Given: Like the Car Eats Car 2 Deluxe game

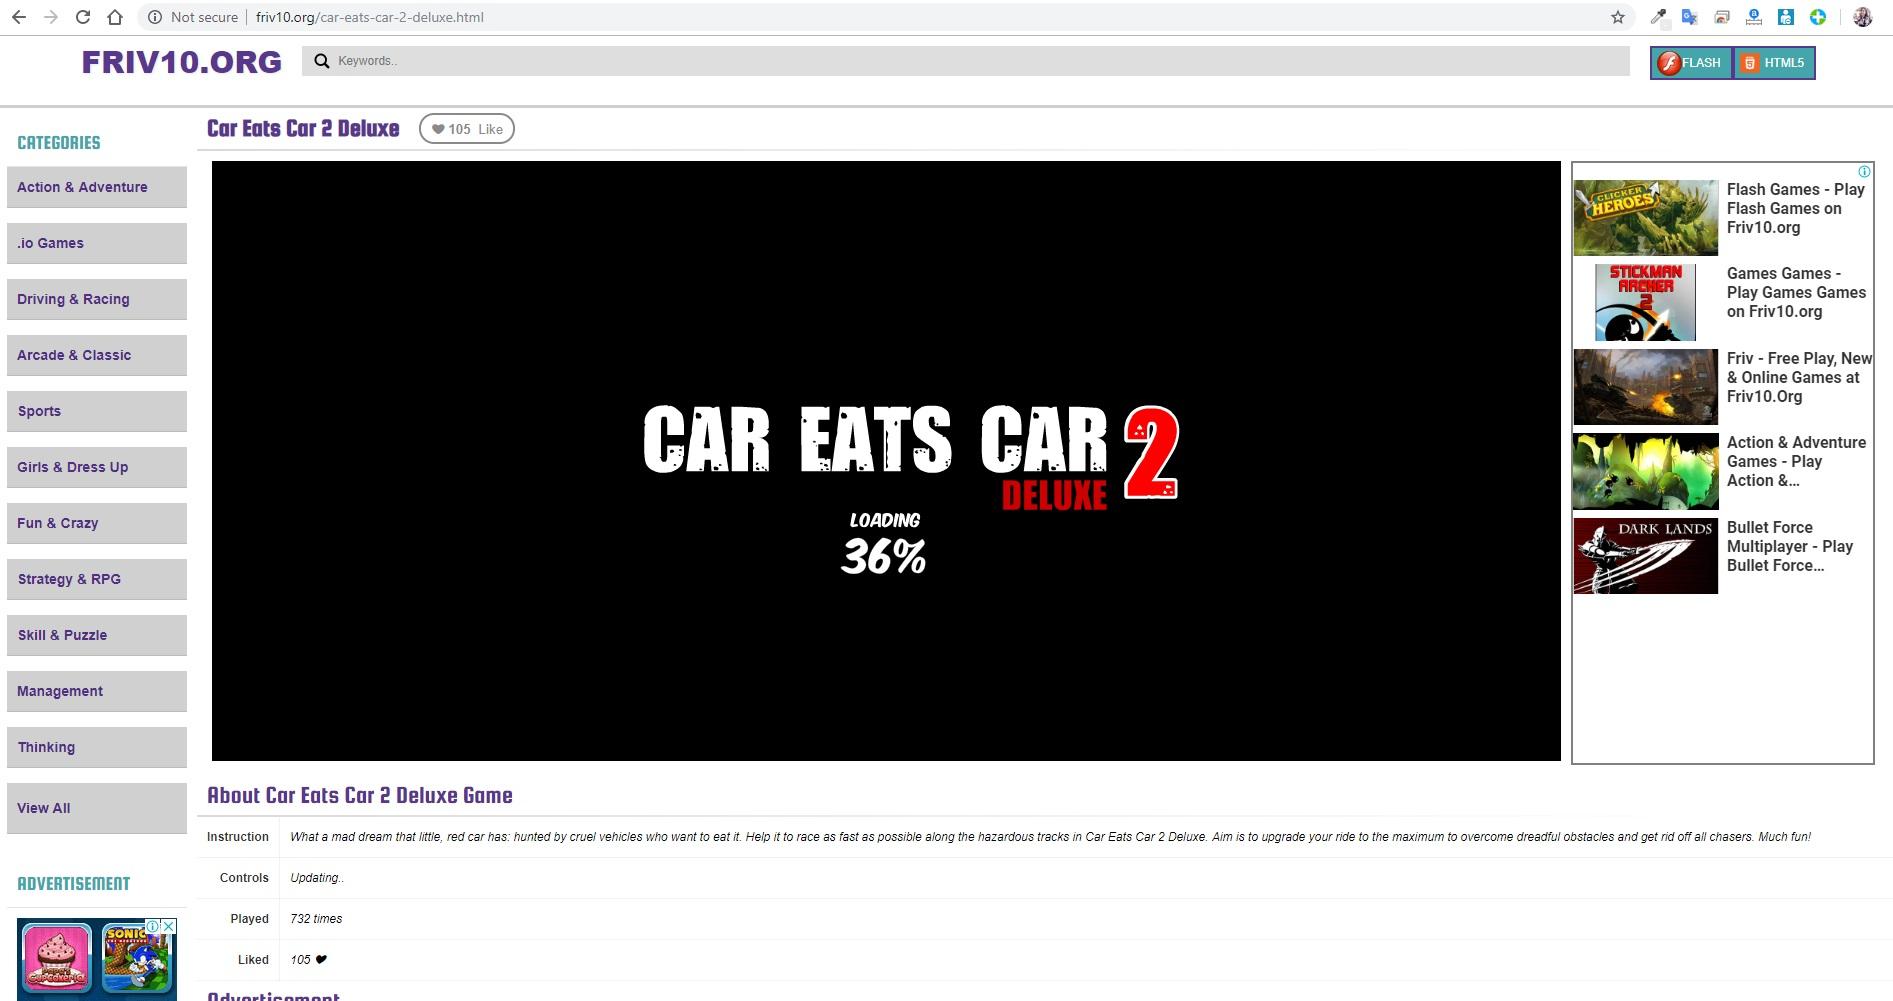Looking at the screenshot, I should (x=467, y=129).
